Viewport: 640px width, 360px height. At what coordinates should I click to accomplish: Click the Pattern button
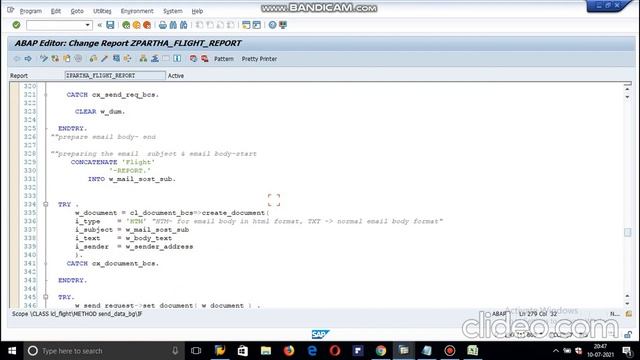224,59
